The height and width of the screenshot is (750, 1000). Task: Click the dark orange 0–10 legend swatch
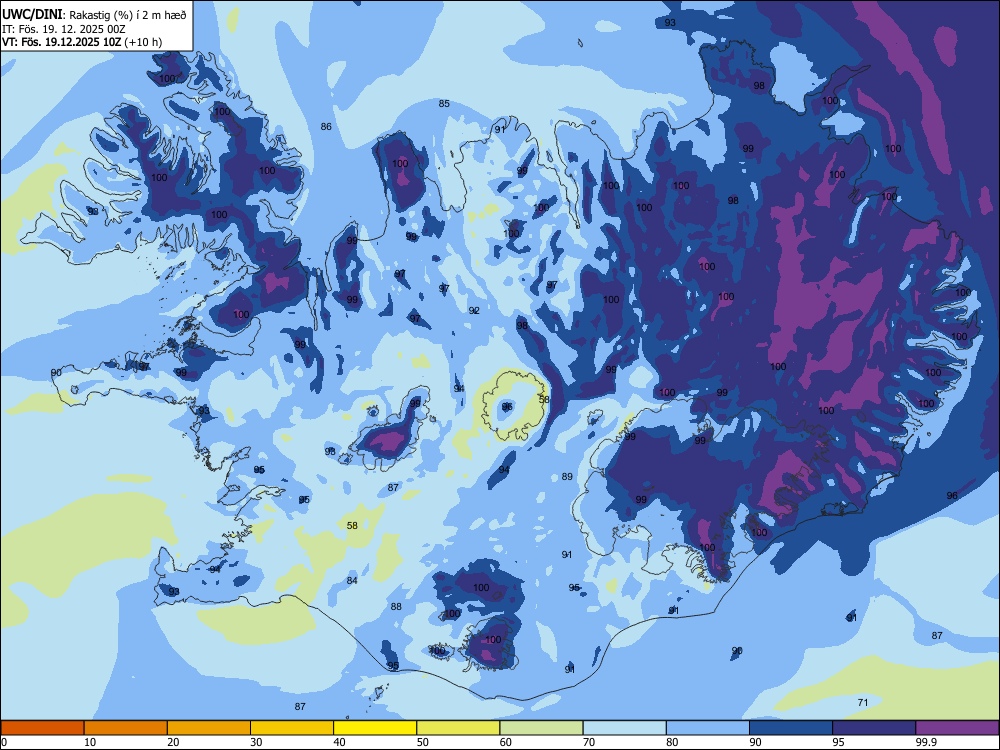pos(42,728)
